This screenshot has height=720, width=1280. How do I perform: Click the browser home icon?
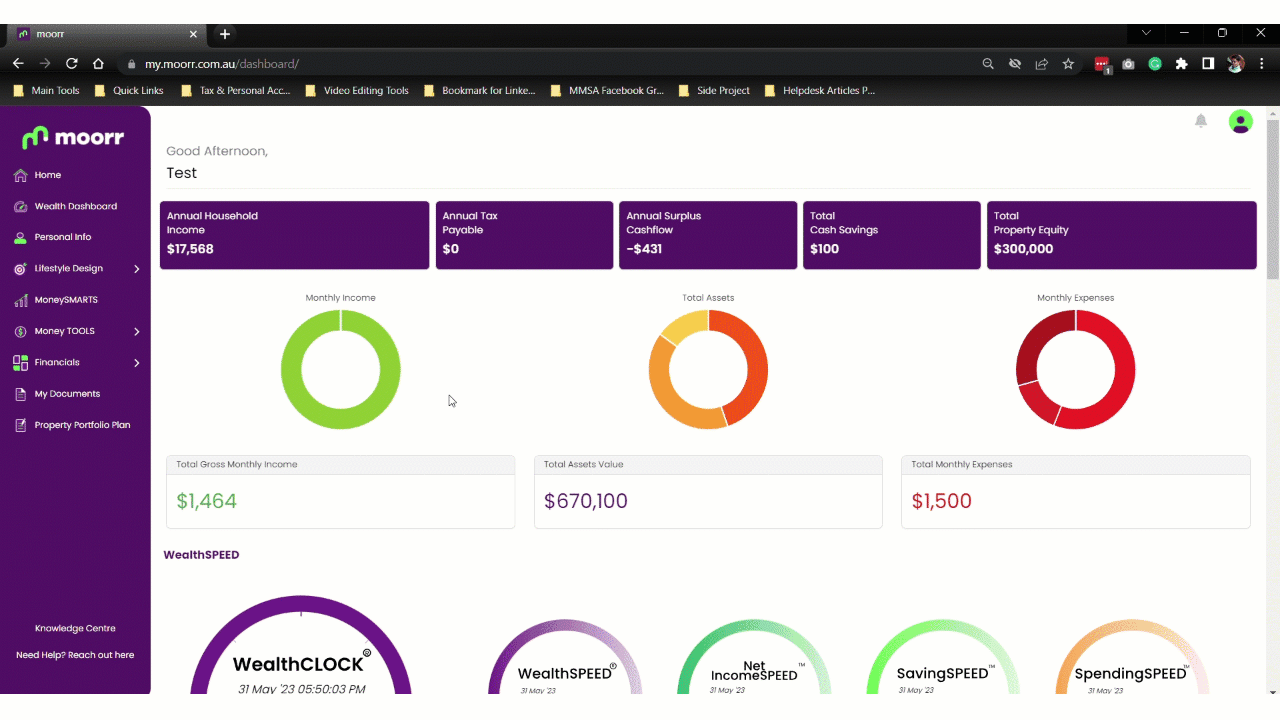coord(98,63)
